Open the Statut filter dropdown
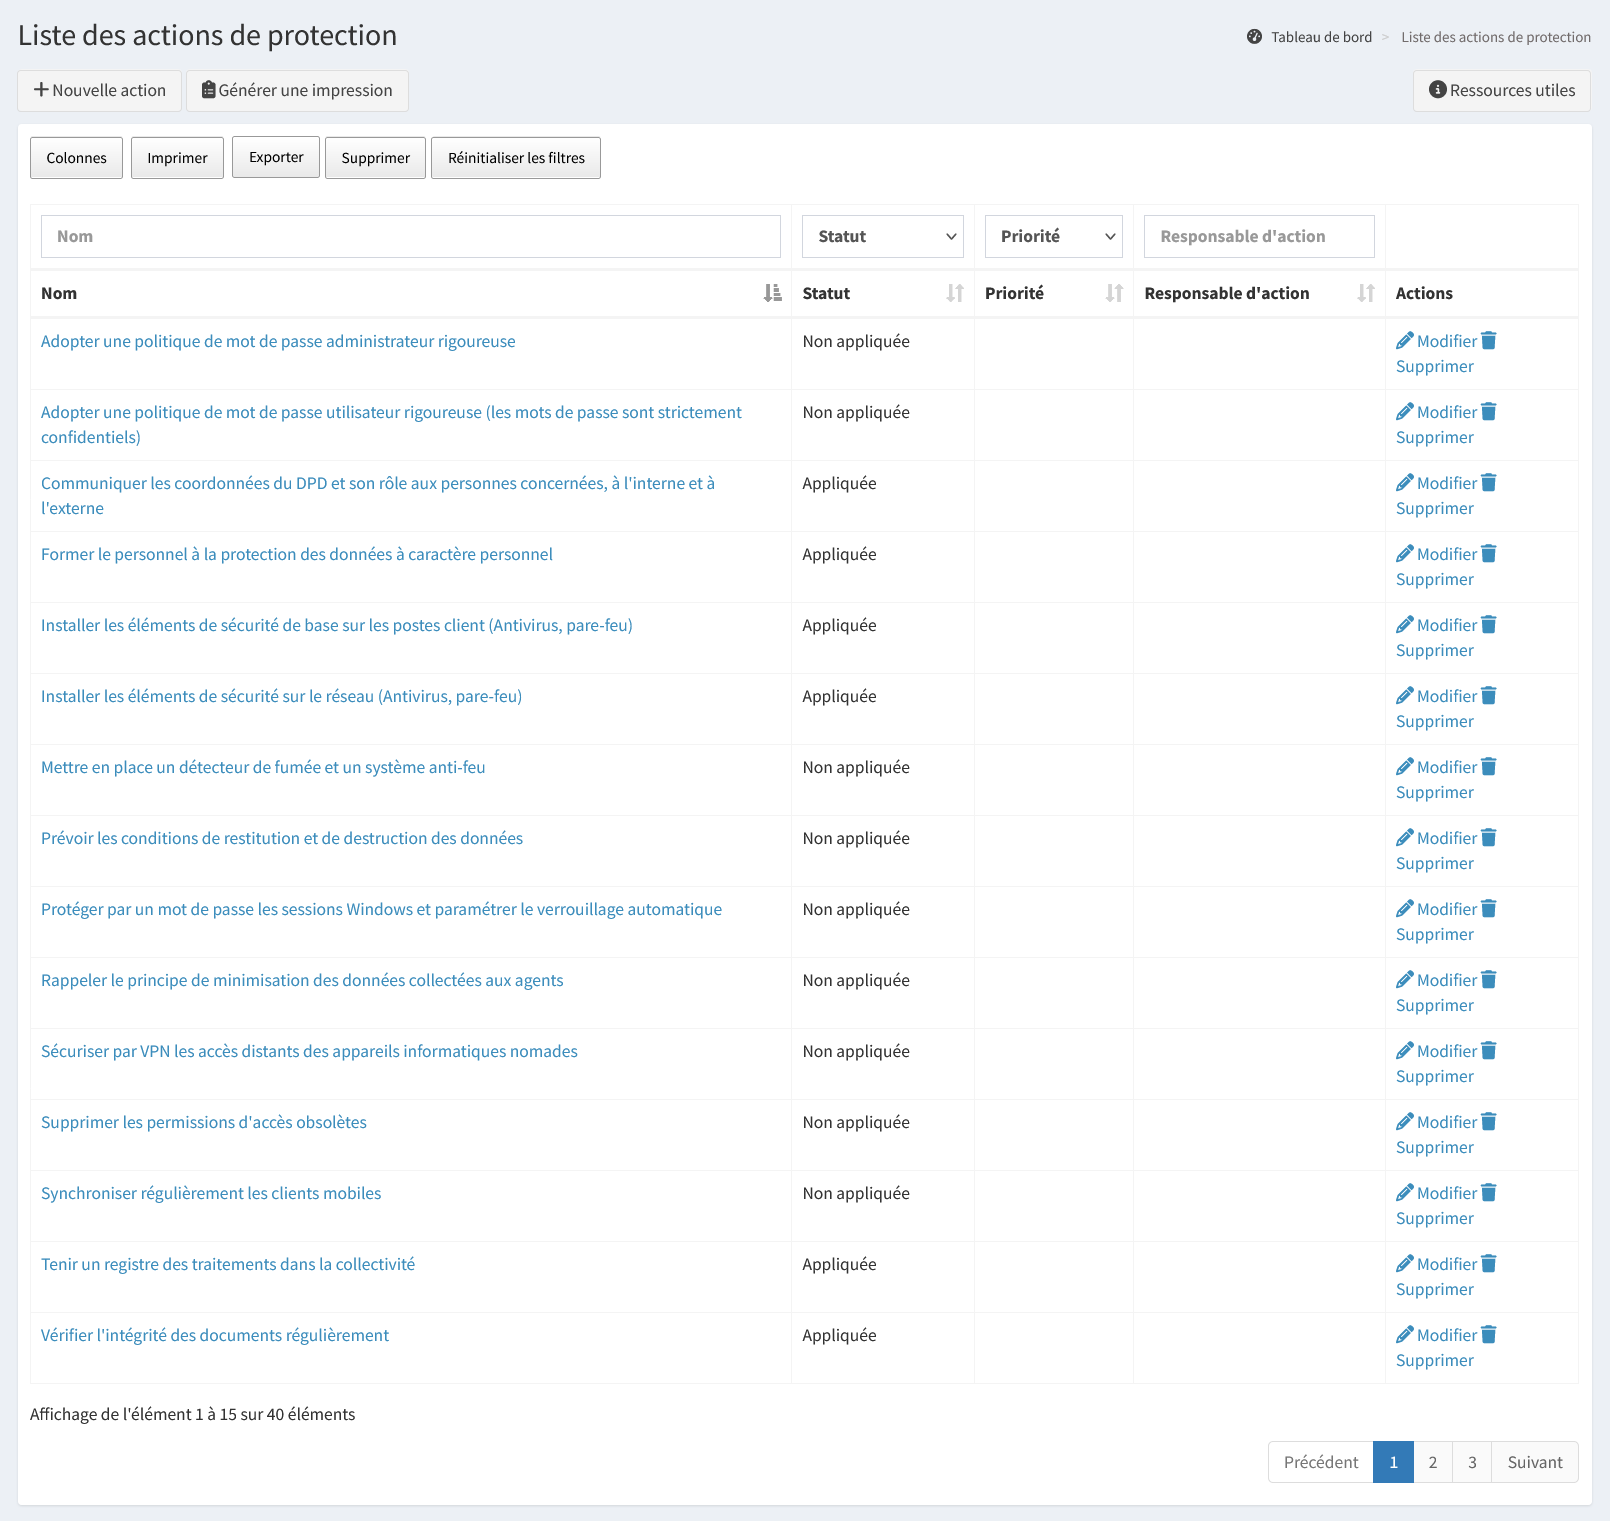This screenshot has height=1521, width=1610. tap(882, 237)
